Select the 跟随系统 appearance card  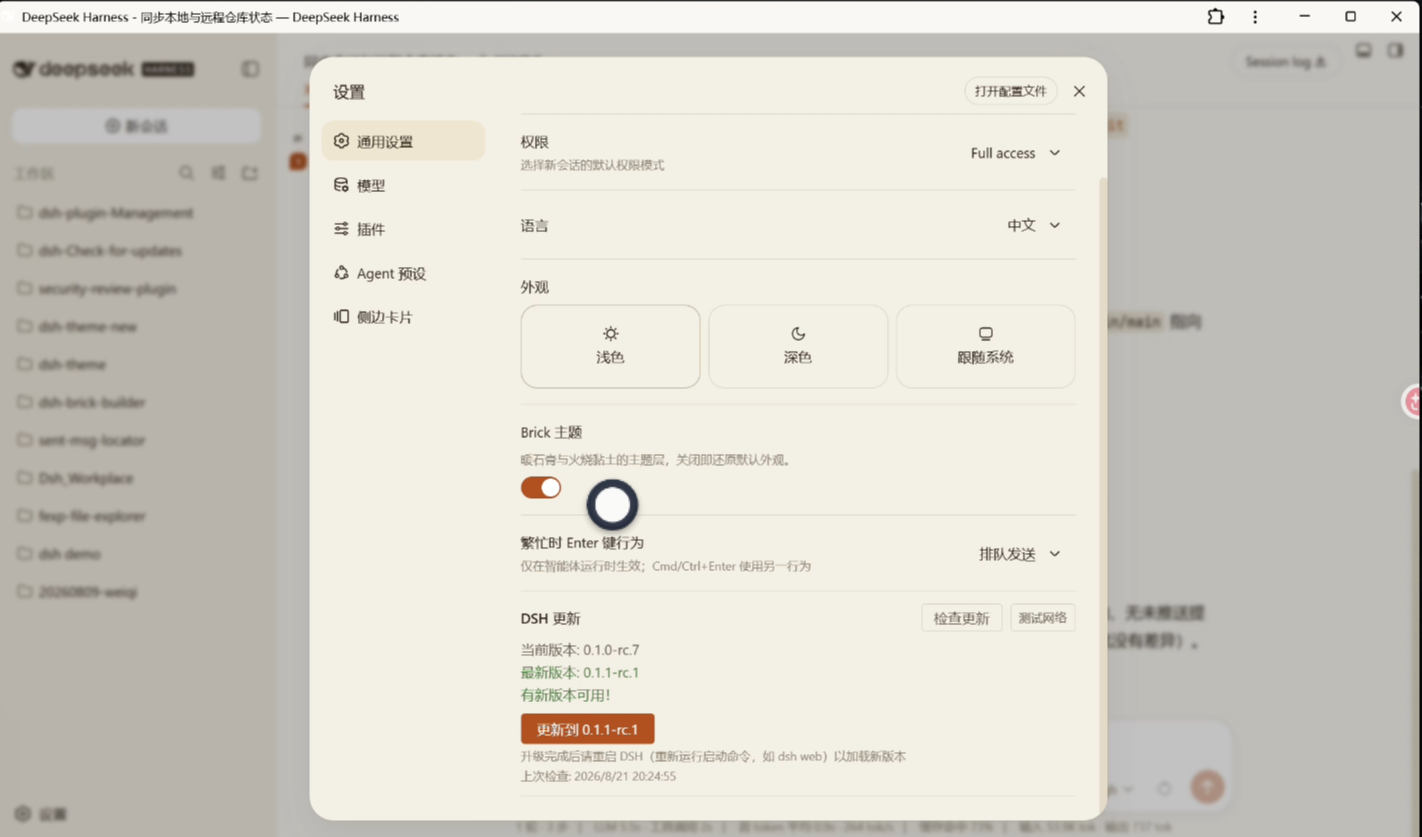[985, 346]
